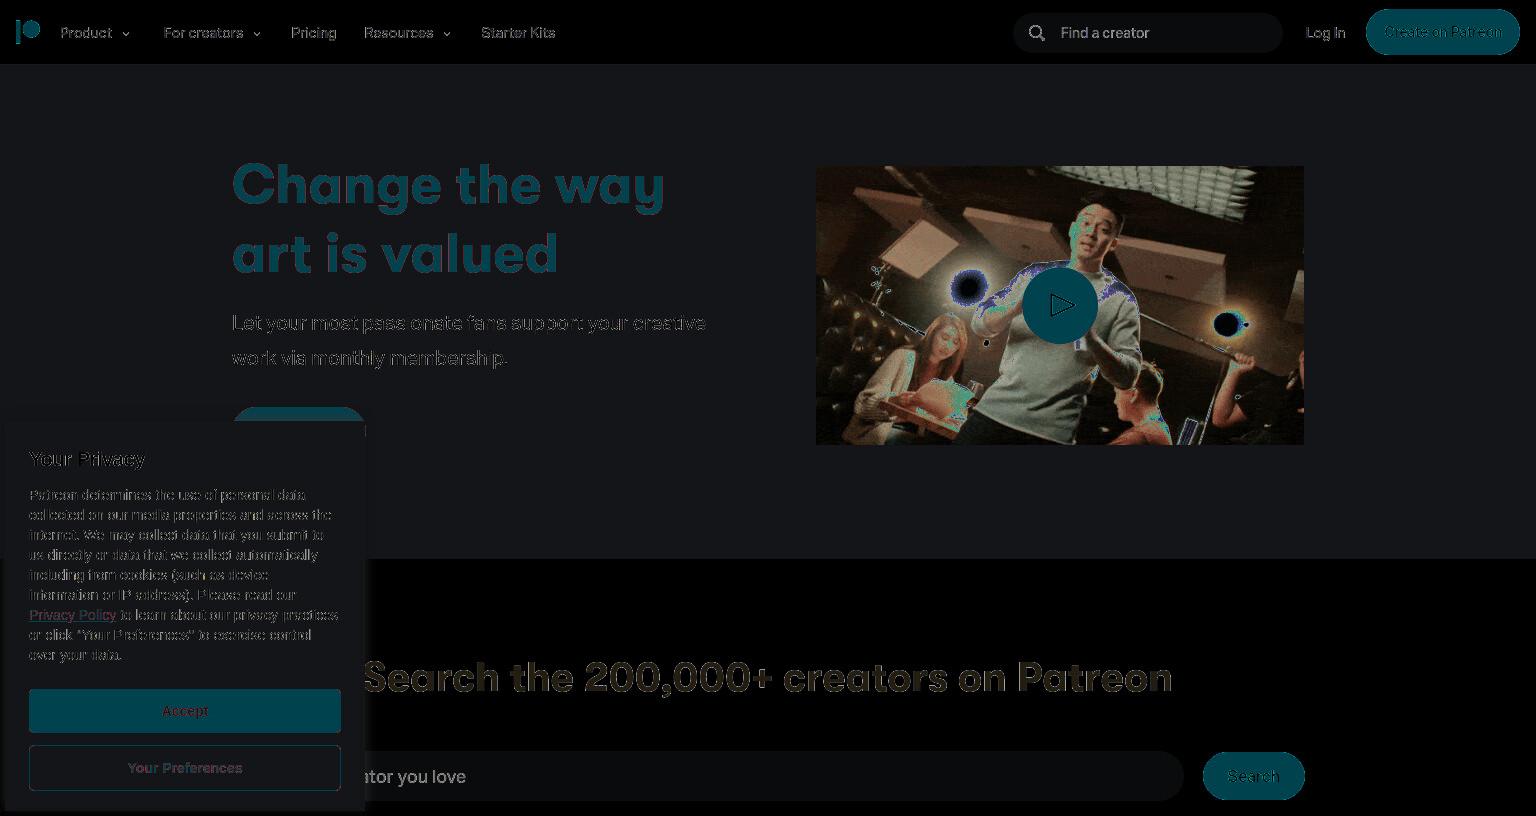Viewport: 1536px width, 816px height.
Task: Click the Create on Patreon button
Action: 1443,32
